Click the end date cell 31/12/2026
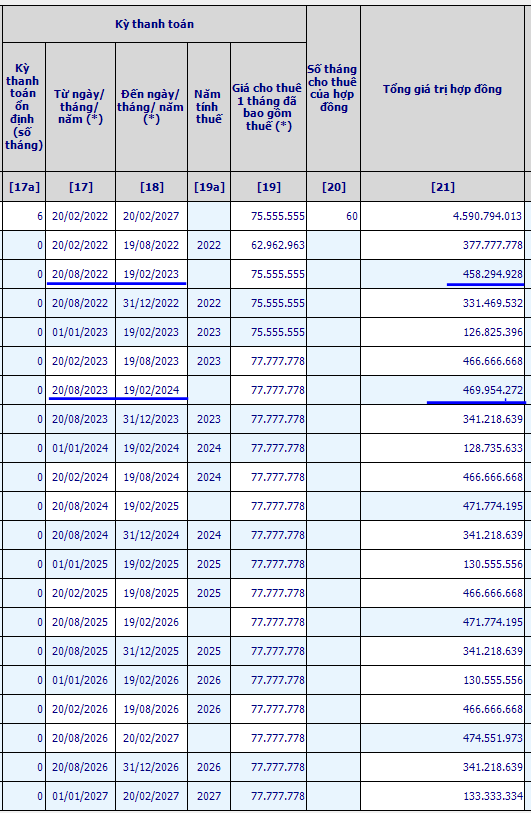Screen dimensions: 531x813 (151, 767)
